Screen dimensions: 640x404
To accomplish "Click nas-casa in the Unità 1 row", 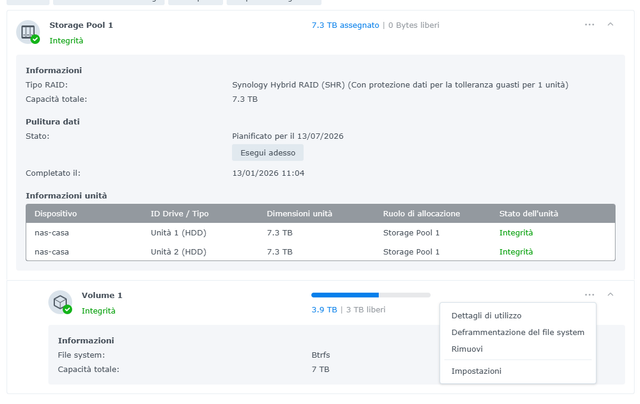I will click(51, 233).
